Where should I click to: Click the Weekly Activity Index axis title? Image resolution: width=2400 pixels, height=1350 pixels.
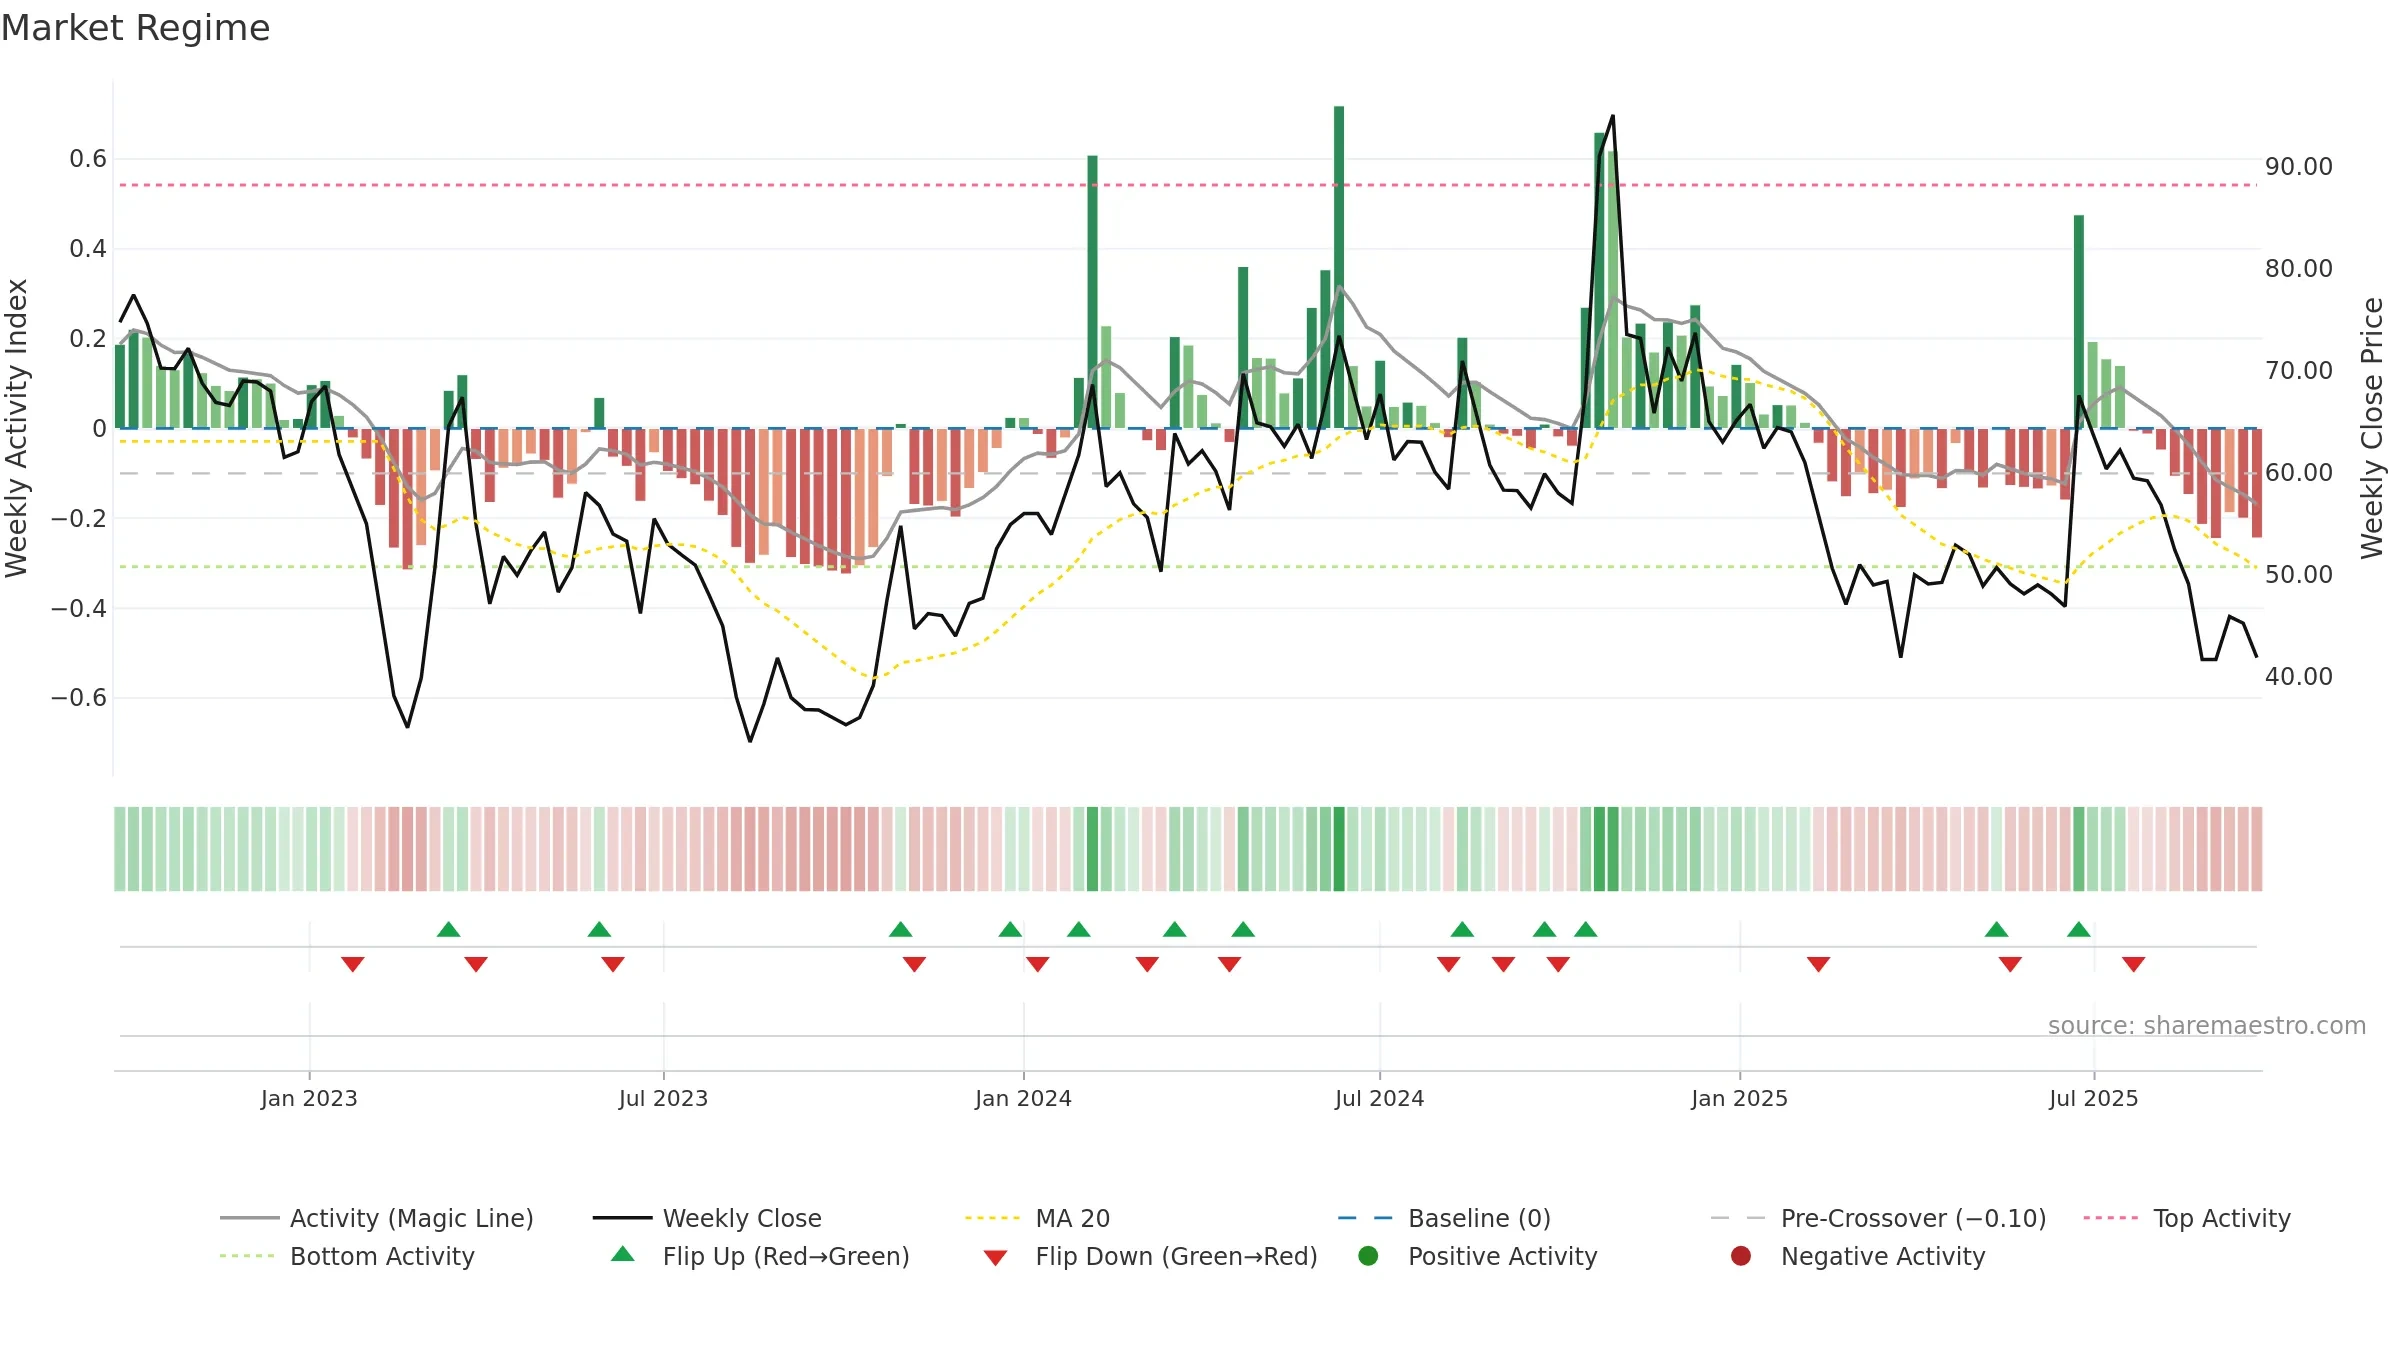17,428
